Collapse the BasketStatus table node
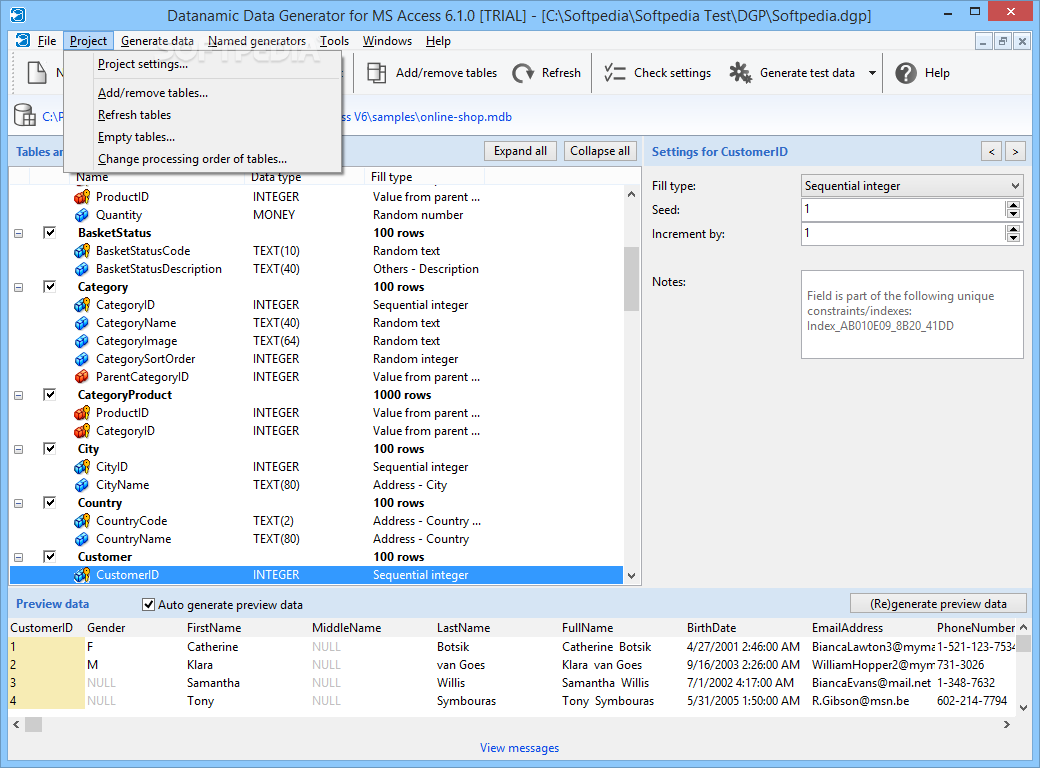The height and width of the screenshot is (768, 1040). point(19,233)
